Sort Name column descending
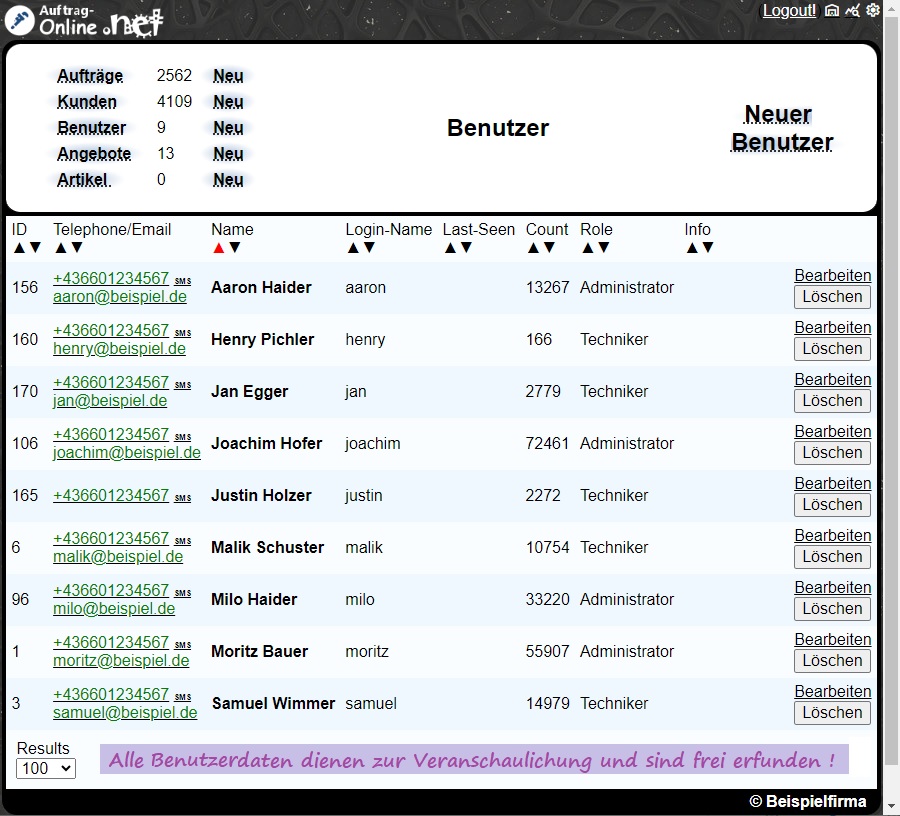This screenshot has height=816, width=900. coord(235,248)
